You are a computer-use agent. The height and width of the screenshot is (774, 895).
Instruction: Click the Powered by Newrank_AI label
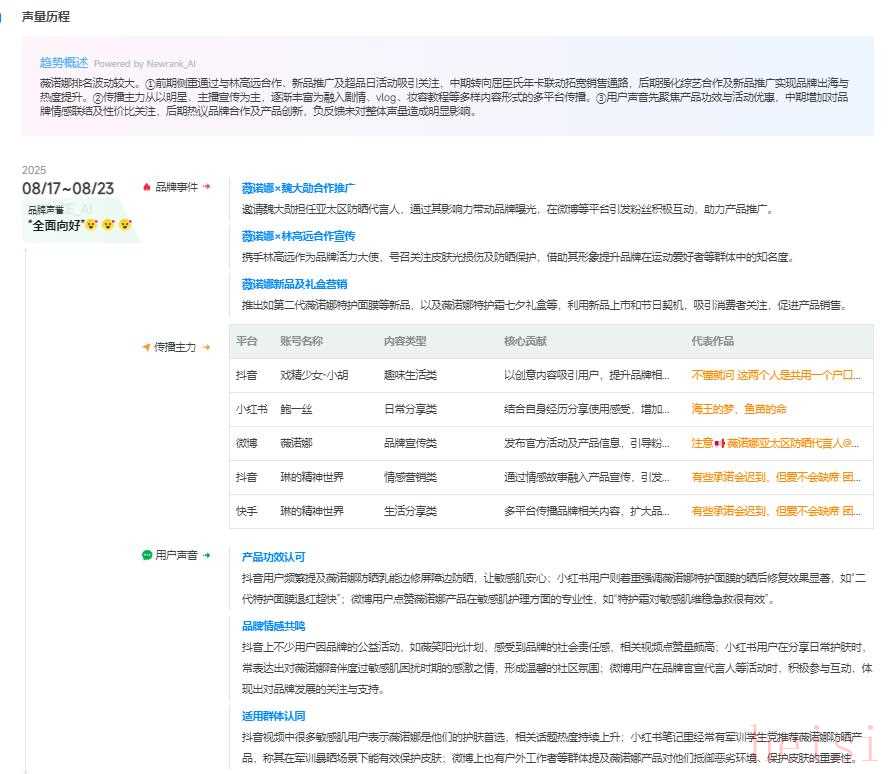click(x=145, y=63)
